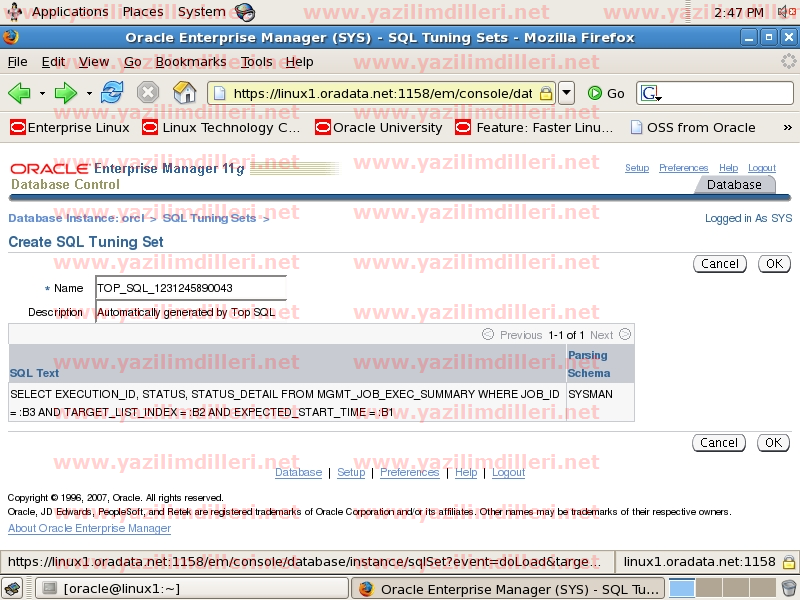Go to the Home page icon
This screenshot has width=800, height=600.
[185, 93]
